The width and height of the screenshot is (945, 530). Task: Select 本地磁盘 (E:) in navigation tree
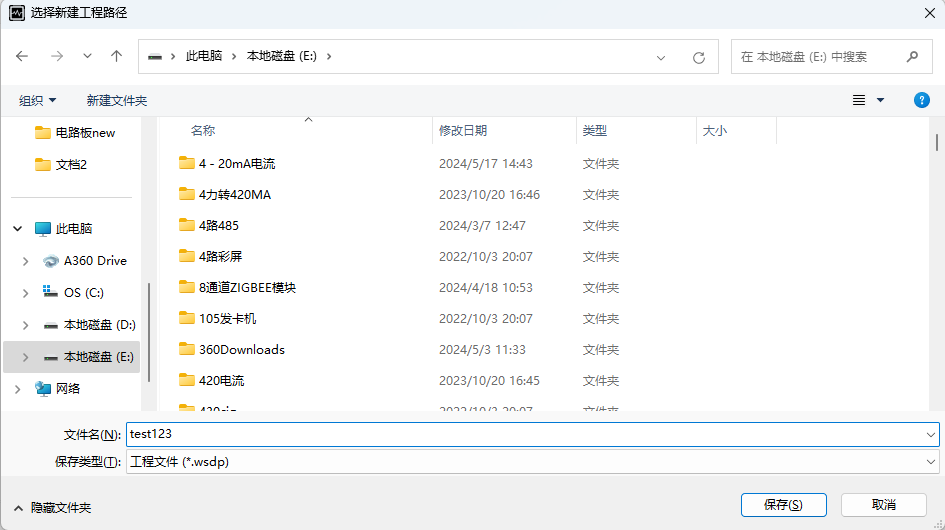89,357
